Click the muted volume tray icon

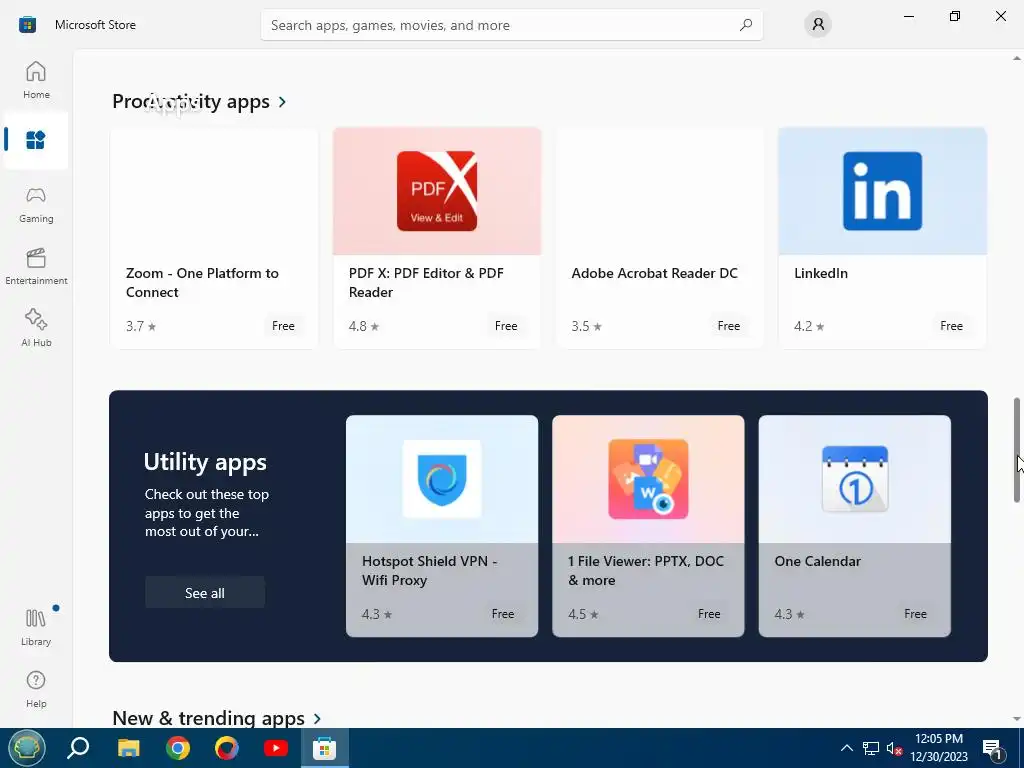tap(895, 748)
